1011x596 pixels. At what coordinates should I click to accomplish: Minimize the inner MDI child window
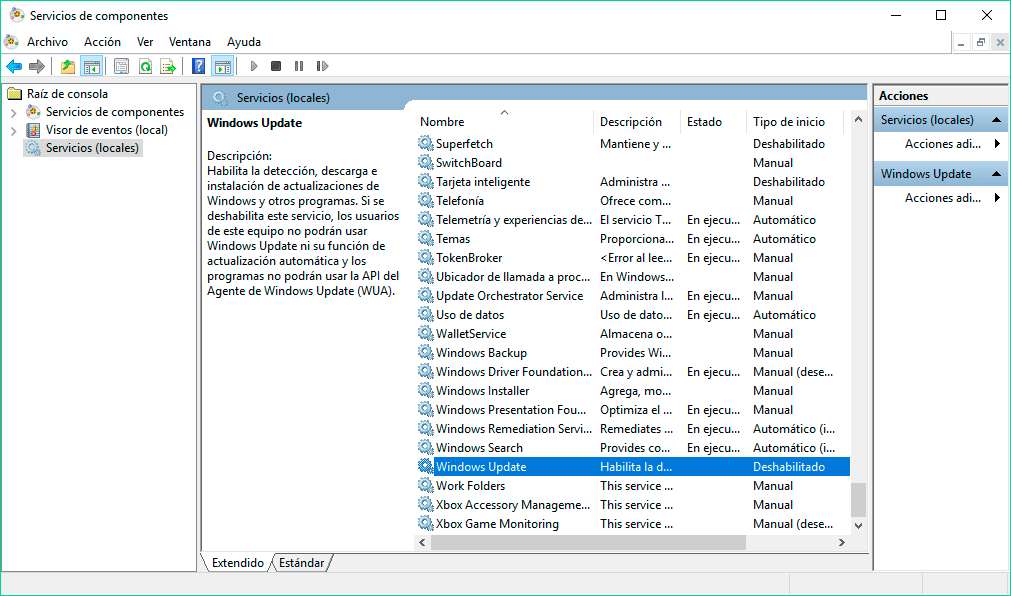(x=961, y=43)
